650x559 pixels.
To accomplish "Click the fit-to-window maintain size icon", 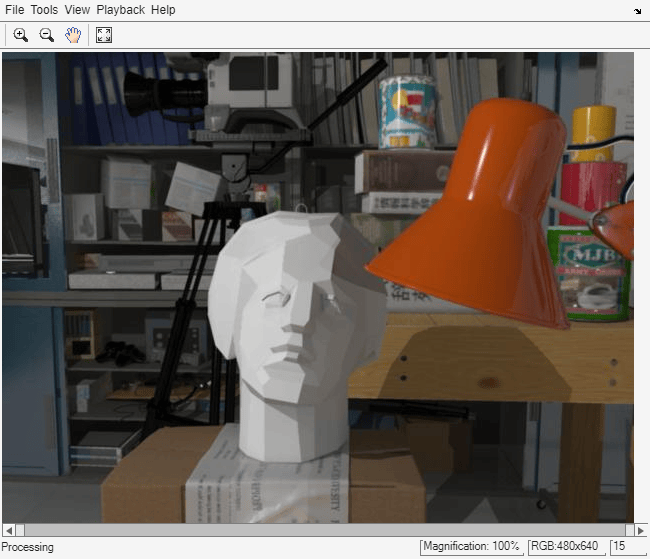I will pos(104,35).
